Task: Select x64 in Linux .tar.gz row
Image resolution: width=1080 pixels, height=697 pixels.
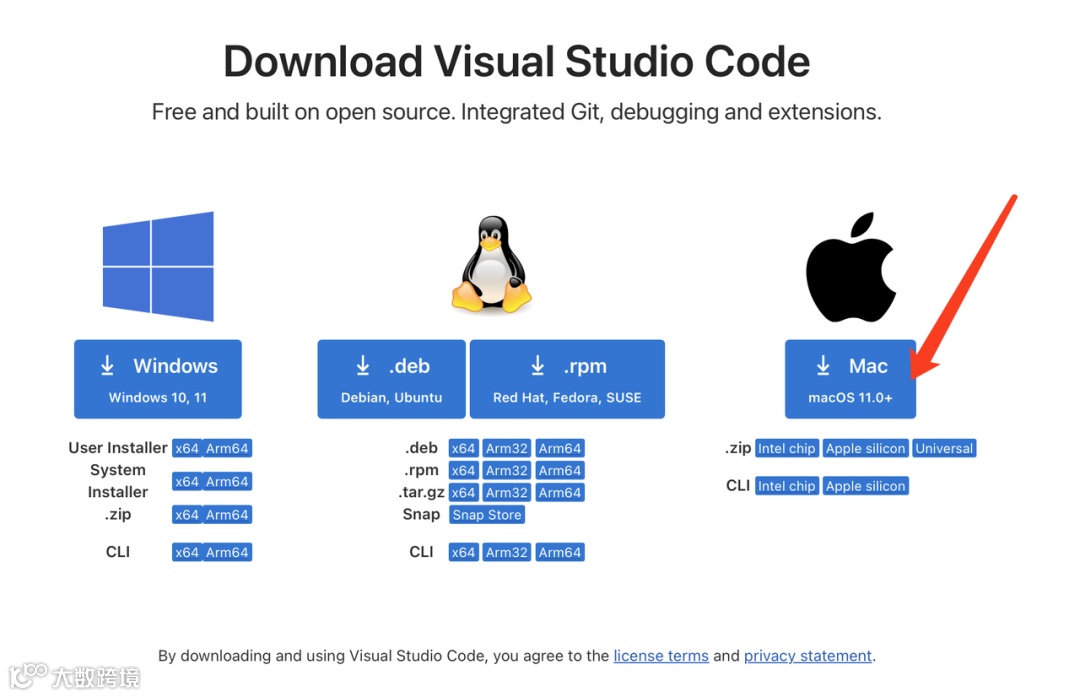Action: point(464,492)
